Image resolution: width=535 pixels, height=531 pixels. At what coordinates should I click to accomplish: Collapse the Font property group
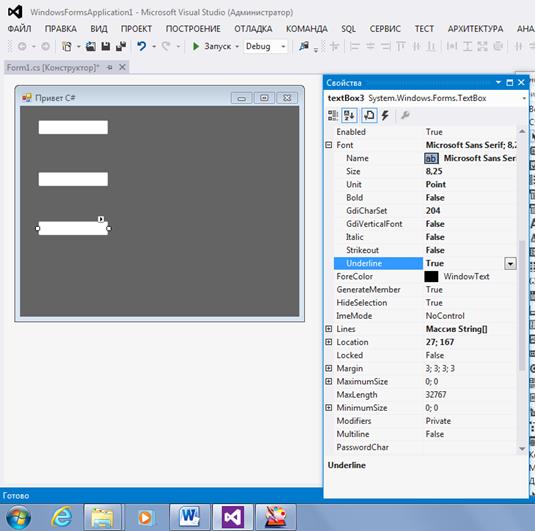pos(329,145)
